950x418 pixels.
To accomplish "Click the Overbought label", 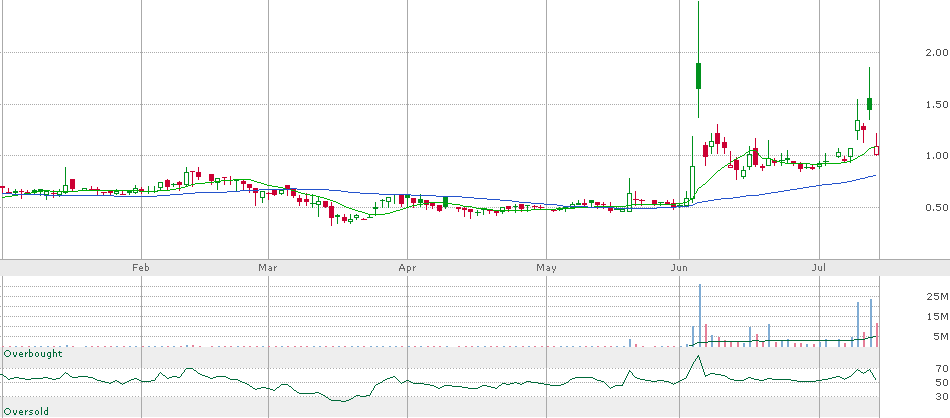I will click(x=33, y=353).
